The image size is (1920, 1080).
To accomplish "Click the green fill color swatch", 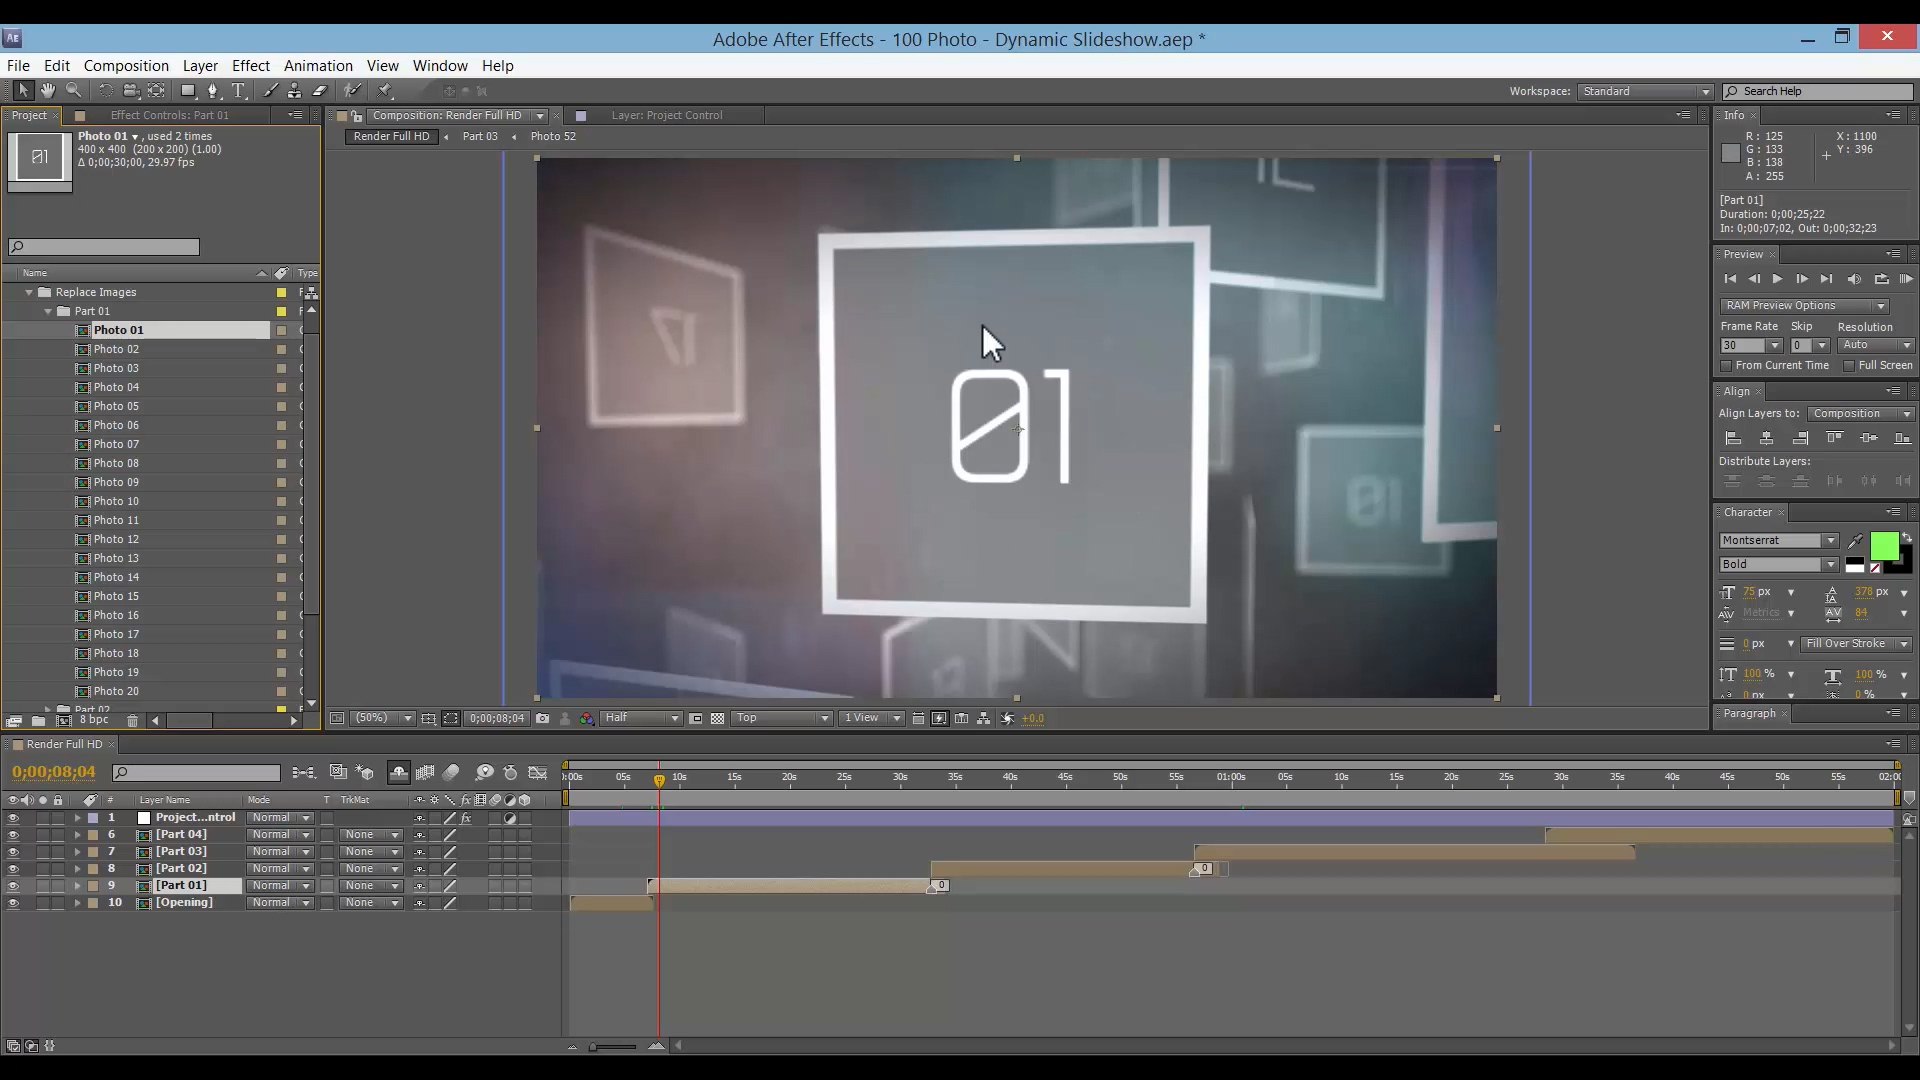I will point(1883,546).
